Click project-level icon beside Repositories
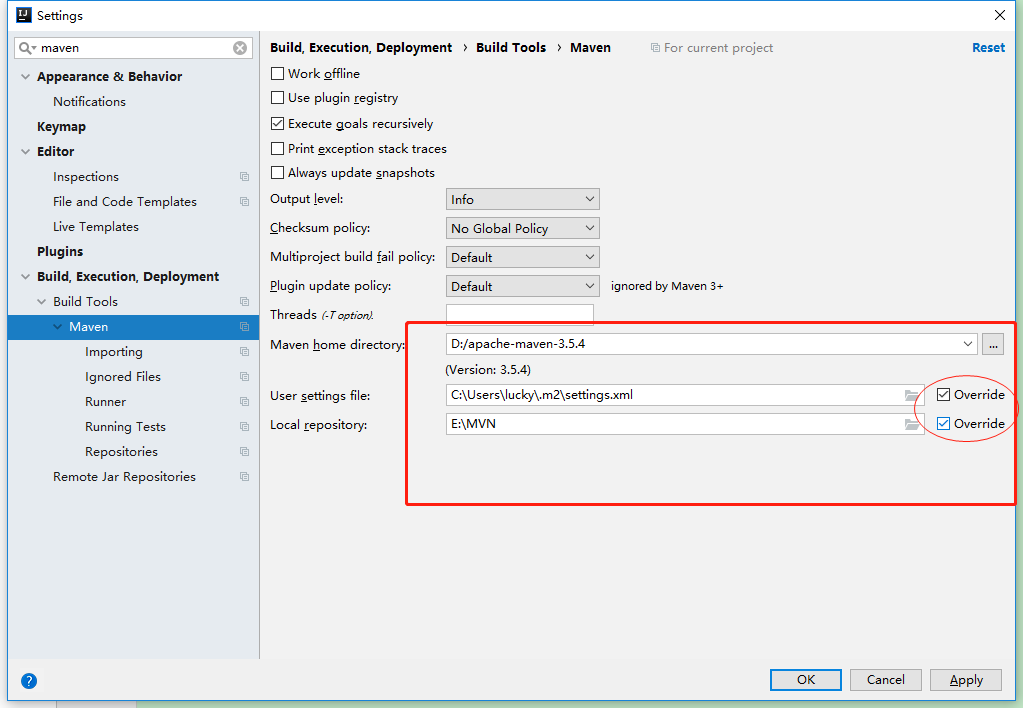This screenshot has width=1023, height=708. click(245, 452)
